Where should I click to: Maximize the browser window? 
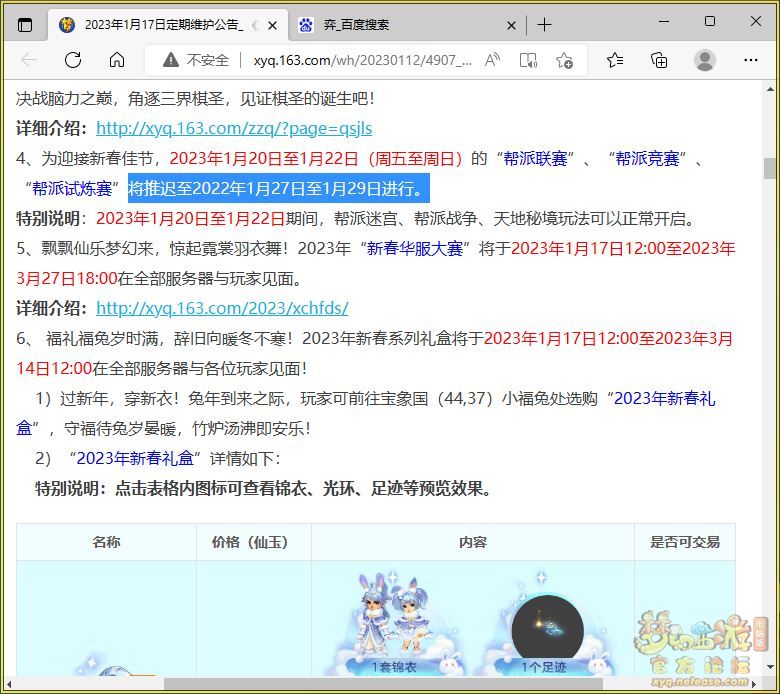710,21
